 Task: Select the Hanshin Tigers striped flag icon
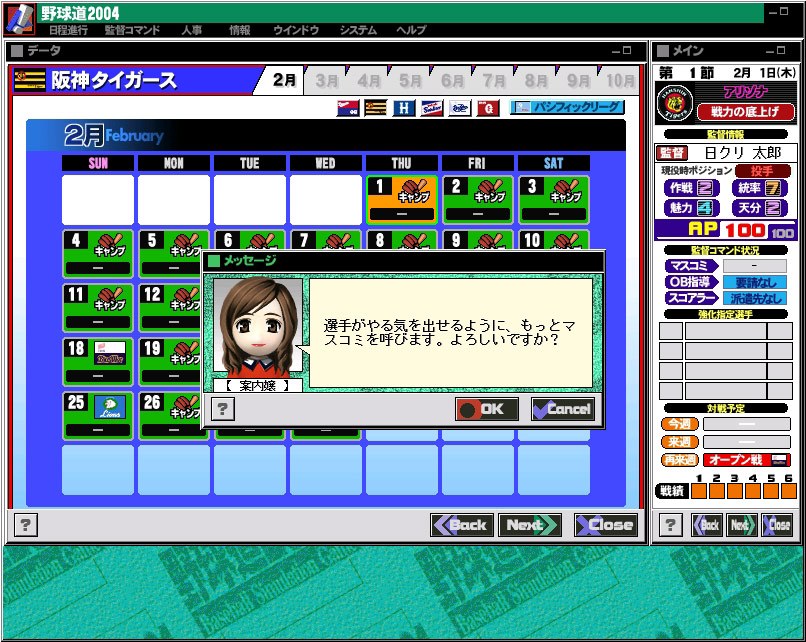pos(376,107)
